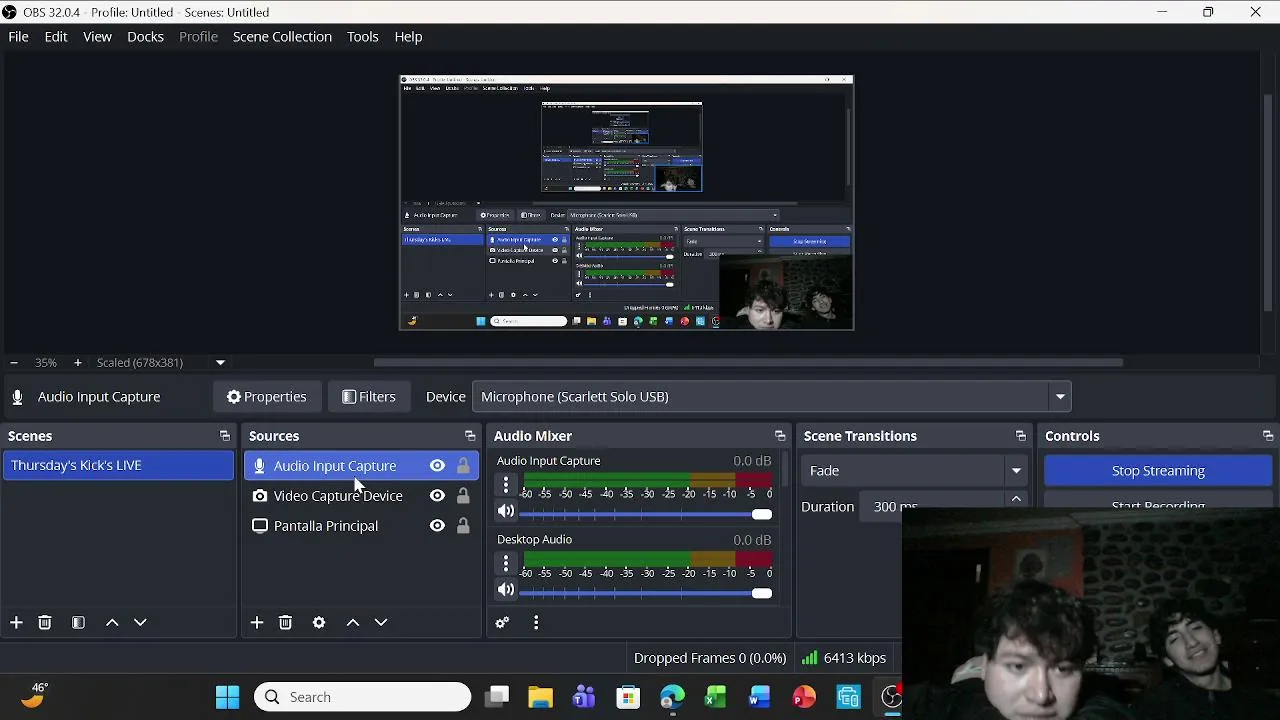Zoom in the preview with plus icon
The width and height of the screenshot is (1280, 720).
[77, 363]
